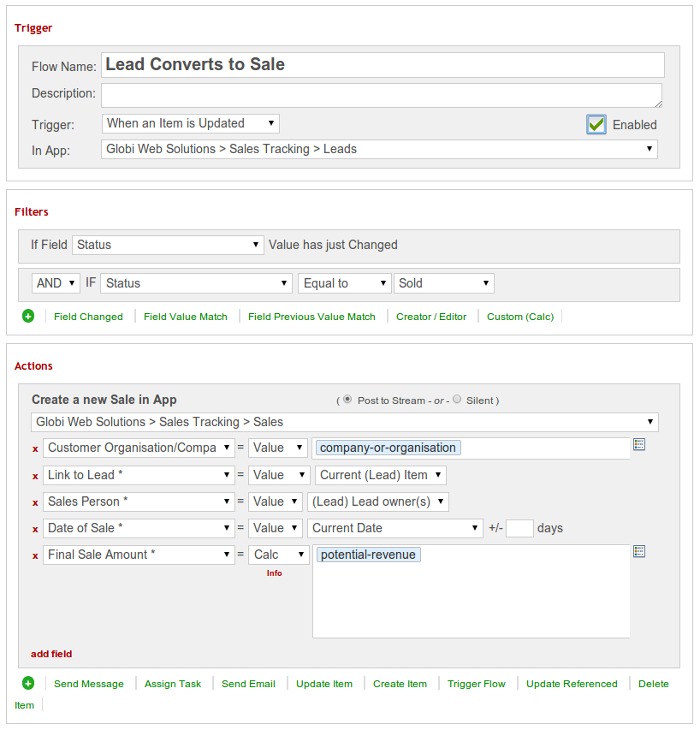The height and width of the screenshot is (730, 700).
Task: Expand the In App dropdown
Action: click(380, 149)
